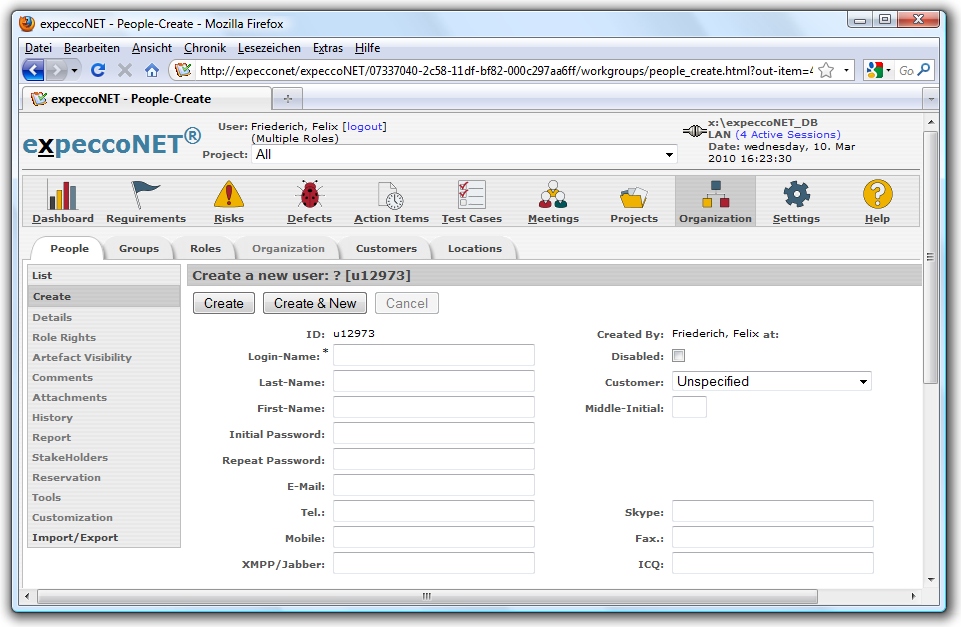961x627 pixels.
Task: Click the logout link
Action: pyautogui.click(x=364, y=127)
